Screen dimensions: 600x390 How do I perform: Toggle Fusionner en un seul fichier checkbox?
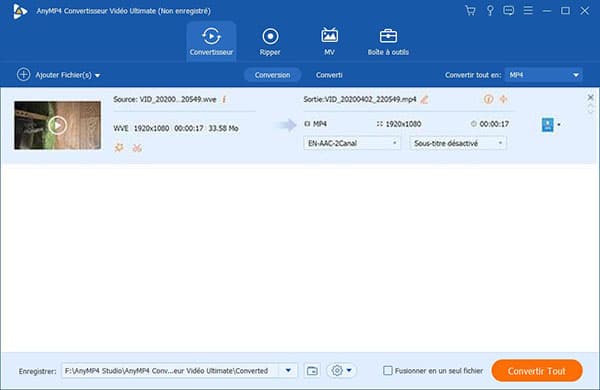click(x=388, y=370)
